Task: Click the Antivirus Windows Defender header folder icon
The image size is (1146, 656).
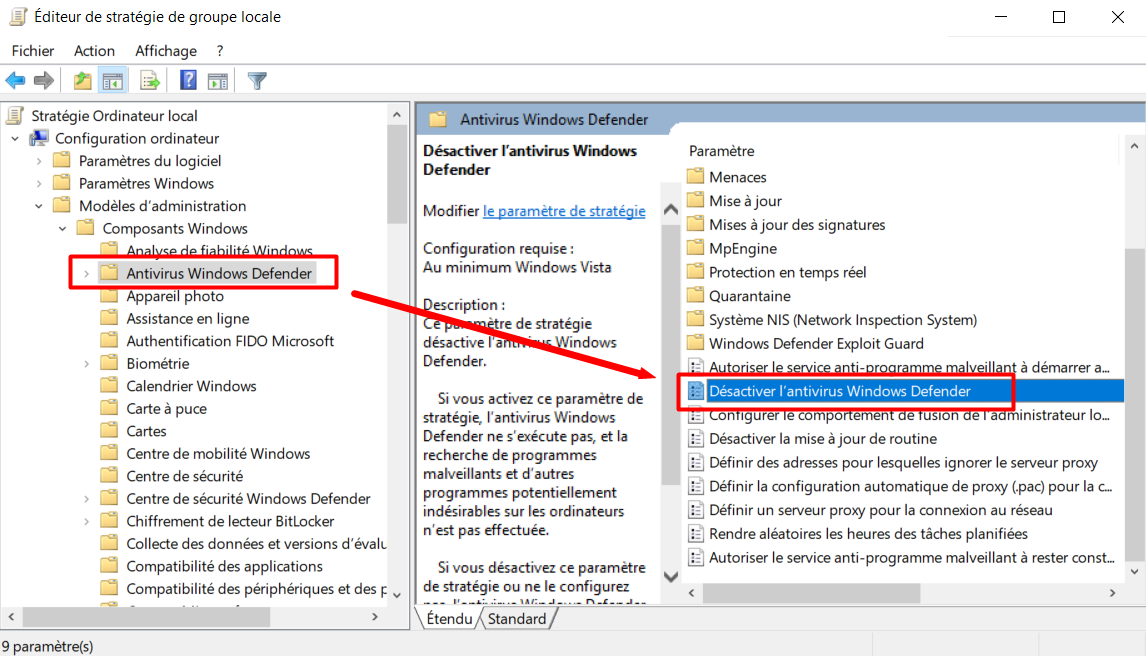Action: (x=438, y=119)
